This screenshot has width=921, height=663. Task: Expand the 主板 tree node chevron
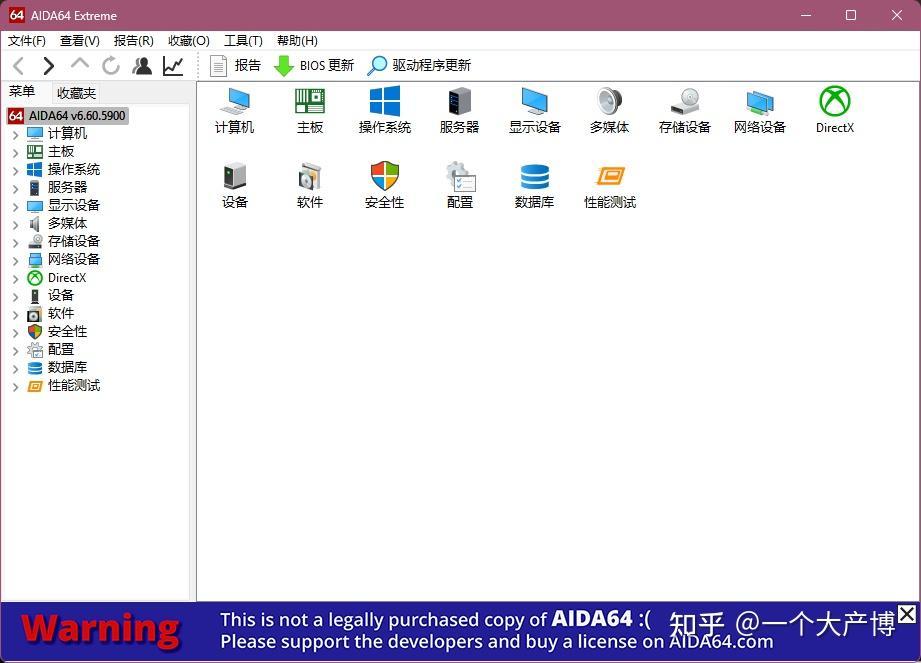[x=16, y=153]
